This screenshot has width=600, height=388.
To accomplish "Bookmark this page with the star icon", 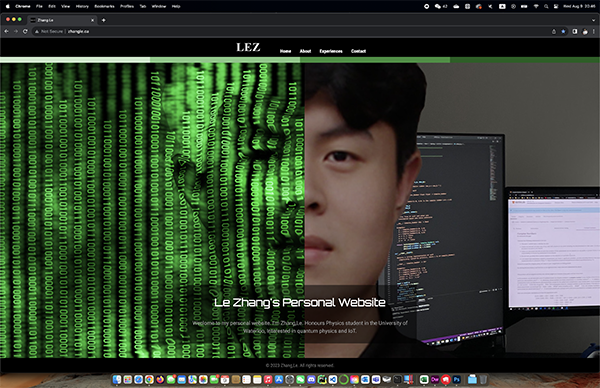I will click(x=563, y=31).
